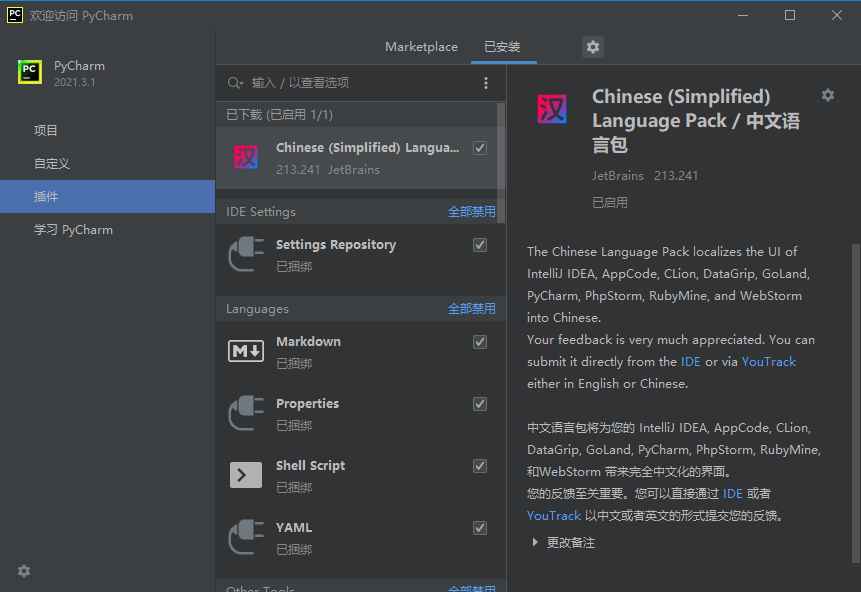Toggle the Settings Repository checkbox
861x592 pixels.
click(x=479, y=244)
